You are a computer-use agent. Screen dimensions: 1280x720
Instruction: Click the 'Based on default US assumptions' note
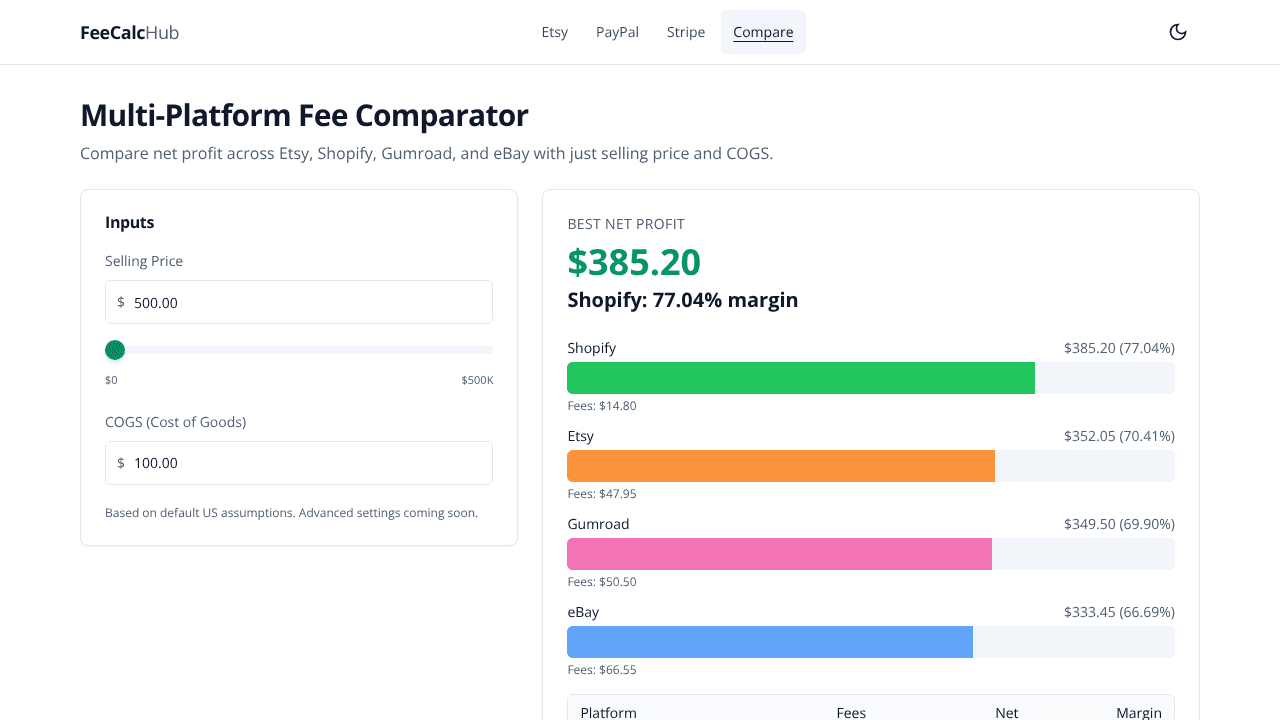coord(291,513)
